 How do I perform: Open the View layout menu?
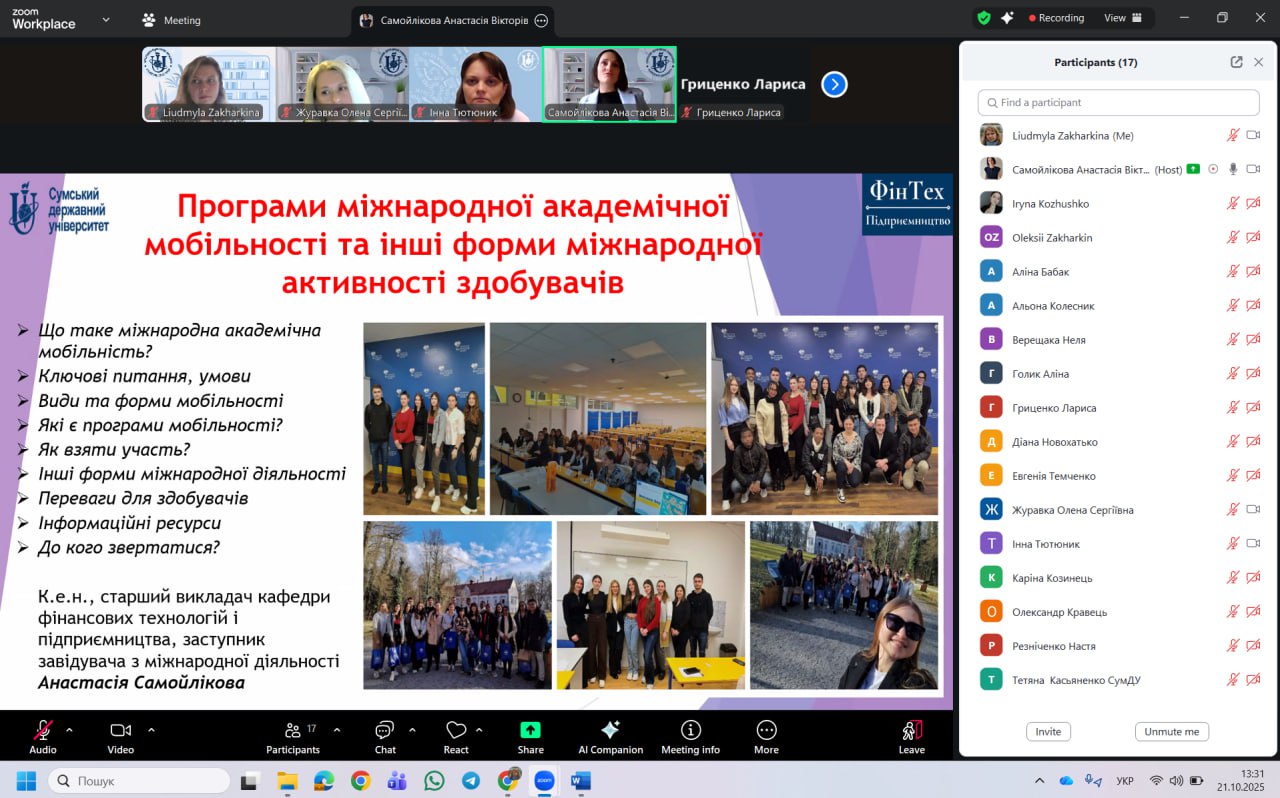coord(1122,18)
